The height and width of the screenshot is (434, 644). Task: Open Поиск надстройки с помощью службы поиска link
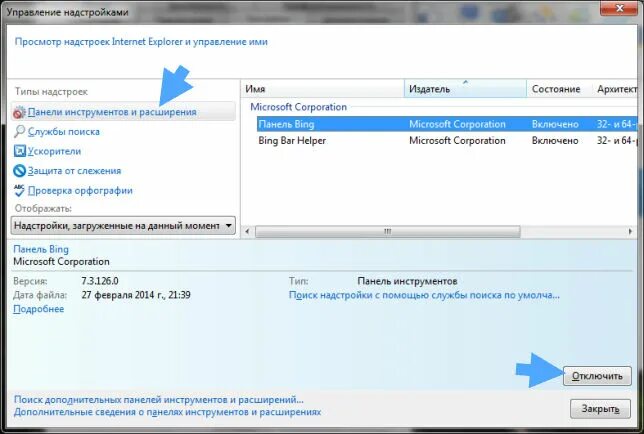[x=424, y=295]
